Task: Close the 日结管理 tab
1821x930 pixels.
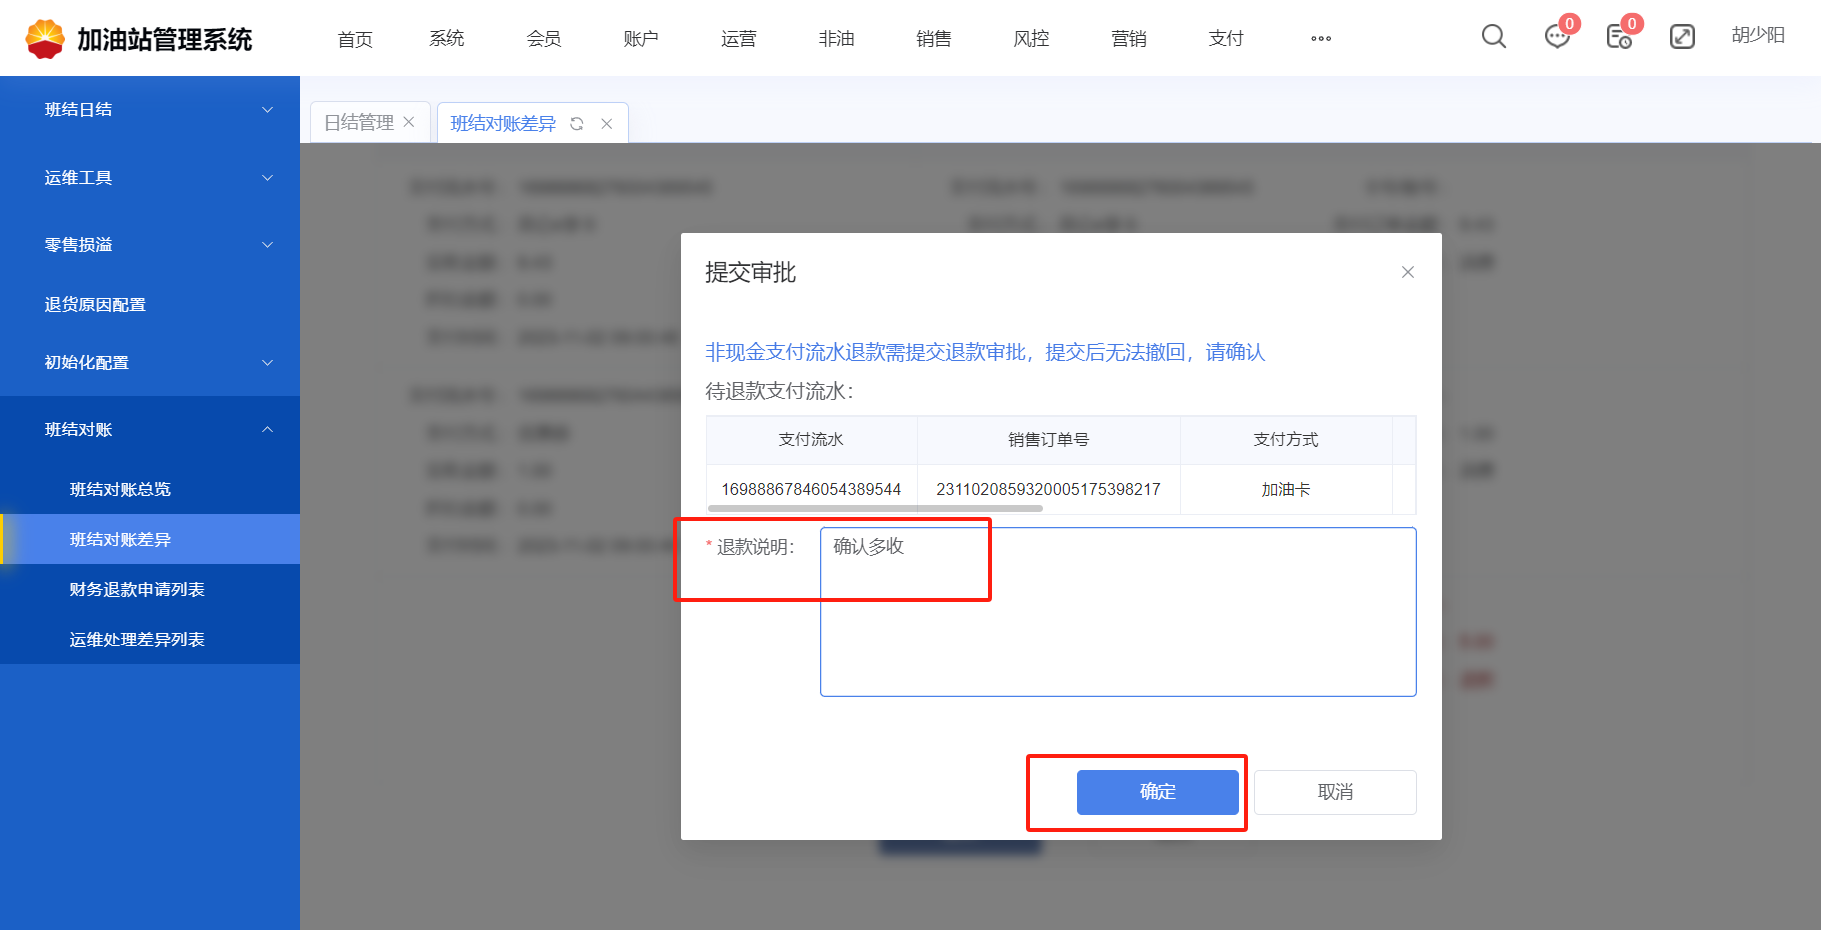Action: pos(409,122)
